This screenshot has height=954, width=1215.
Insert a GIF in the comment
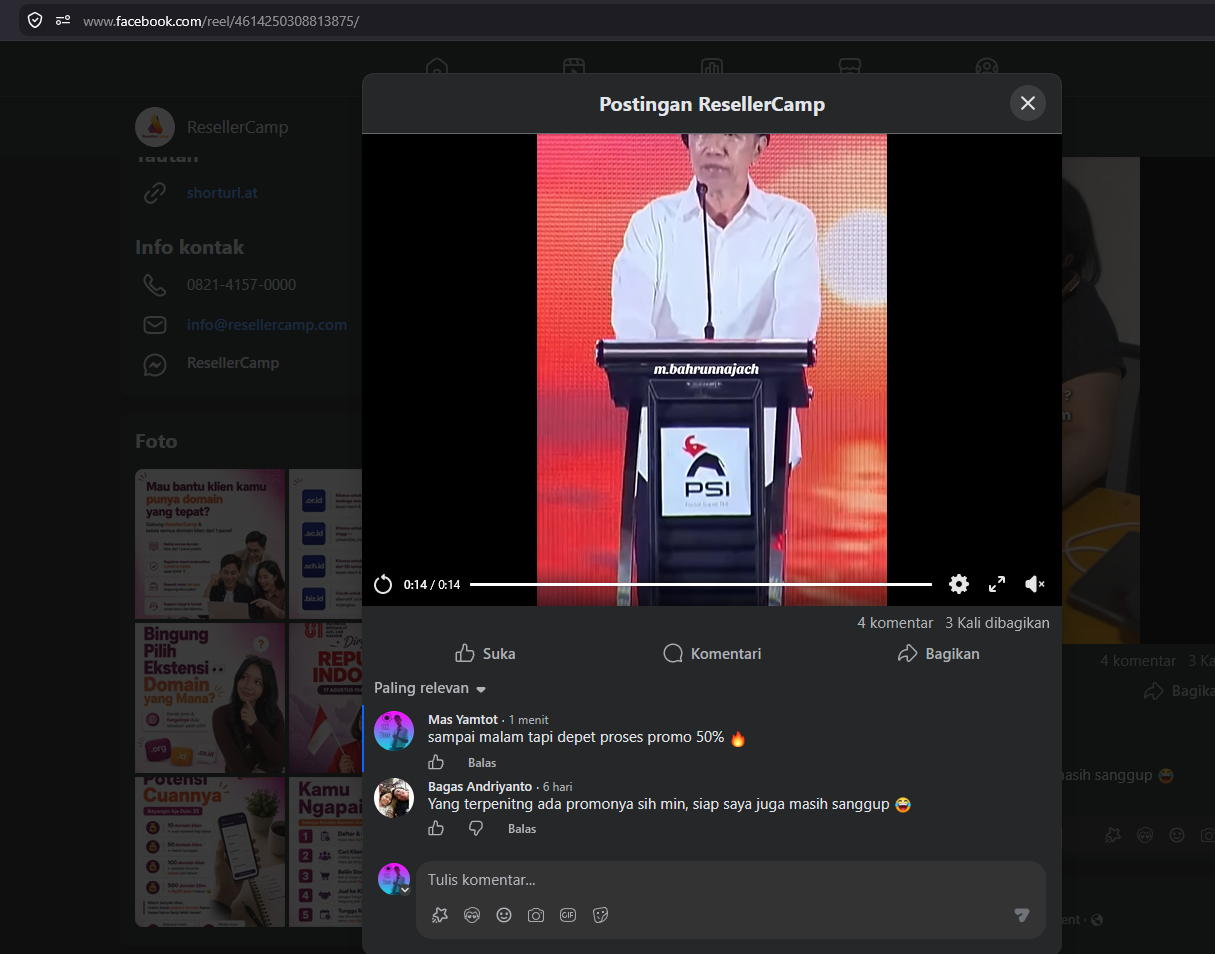tap(568, 915)
